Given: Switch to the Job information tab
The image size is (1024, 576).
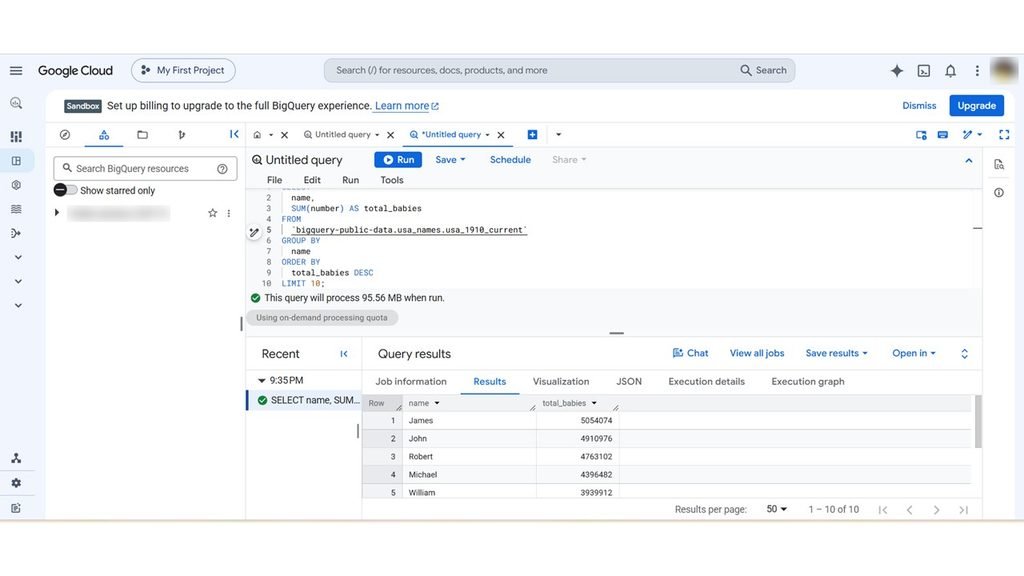Looking at the screenshot, I should (411, 381).
